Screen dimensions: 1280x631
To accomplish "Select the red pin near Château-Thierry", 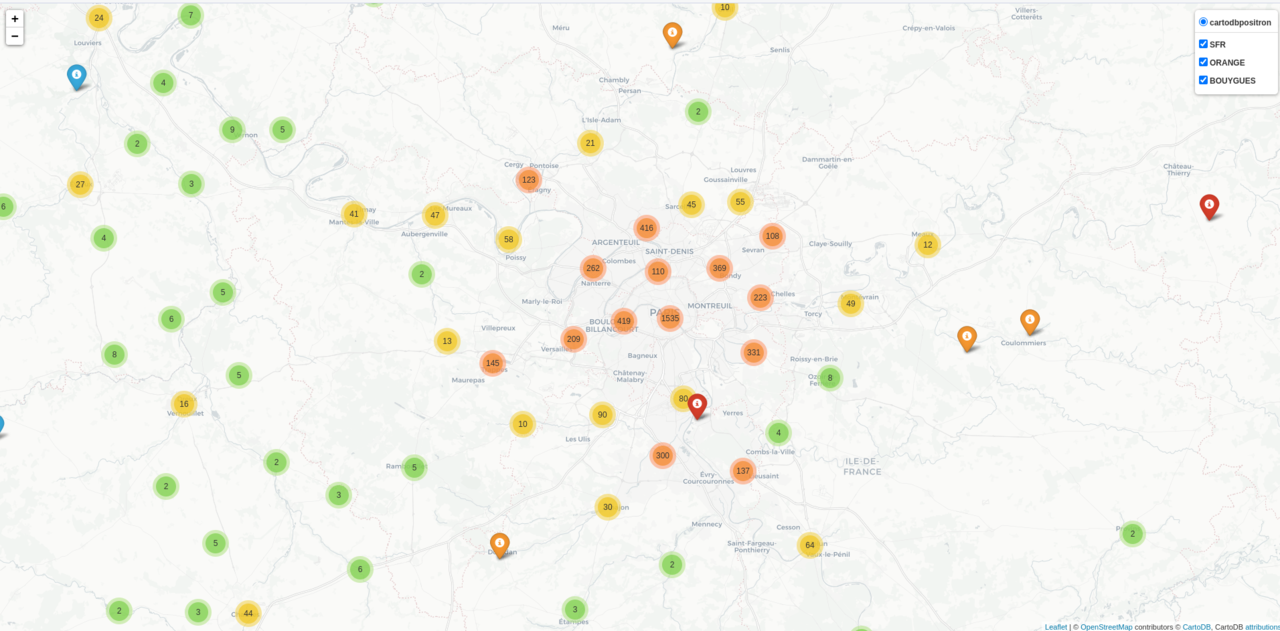I will (x=1209, y=206).
